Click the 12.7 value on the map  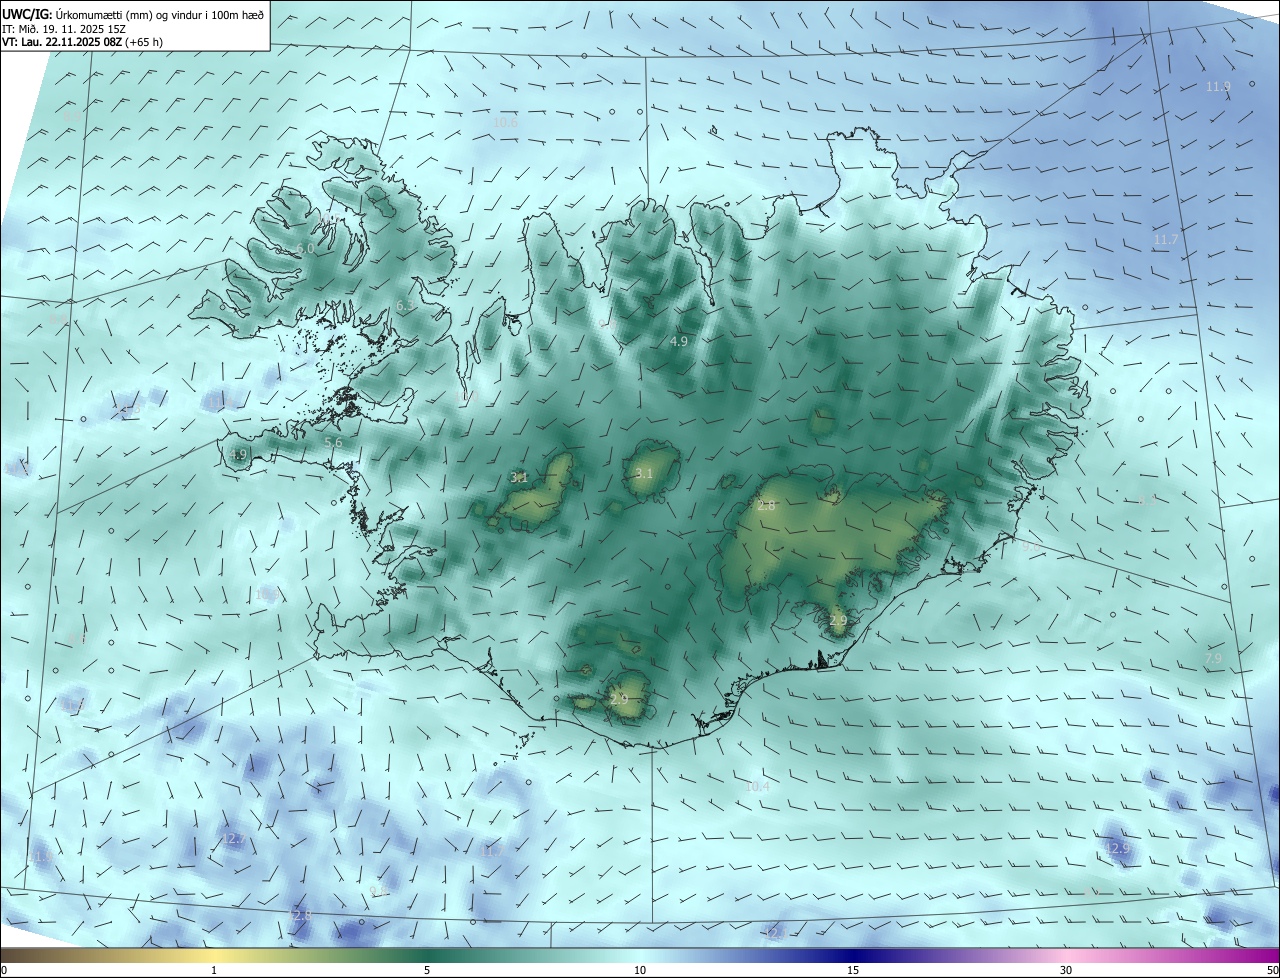[x=233, y=839]
